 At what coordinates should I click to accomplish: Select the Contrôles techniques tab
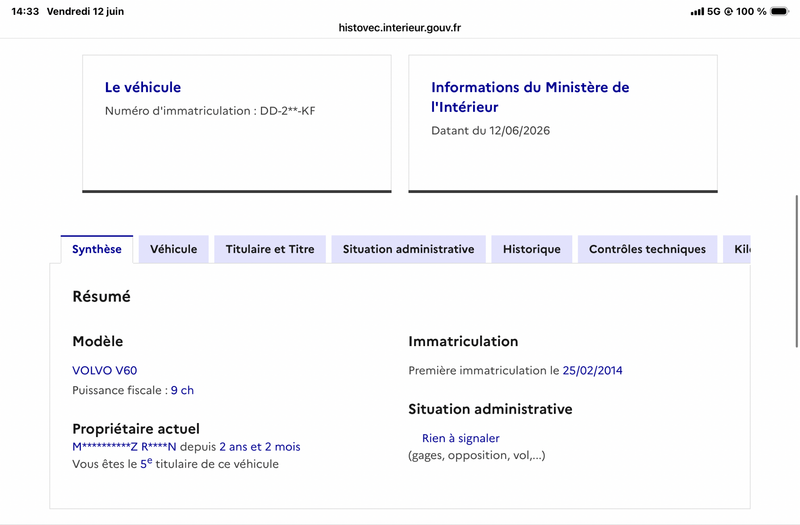(647, 249)
